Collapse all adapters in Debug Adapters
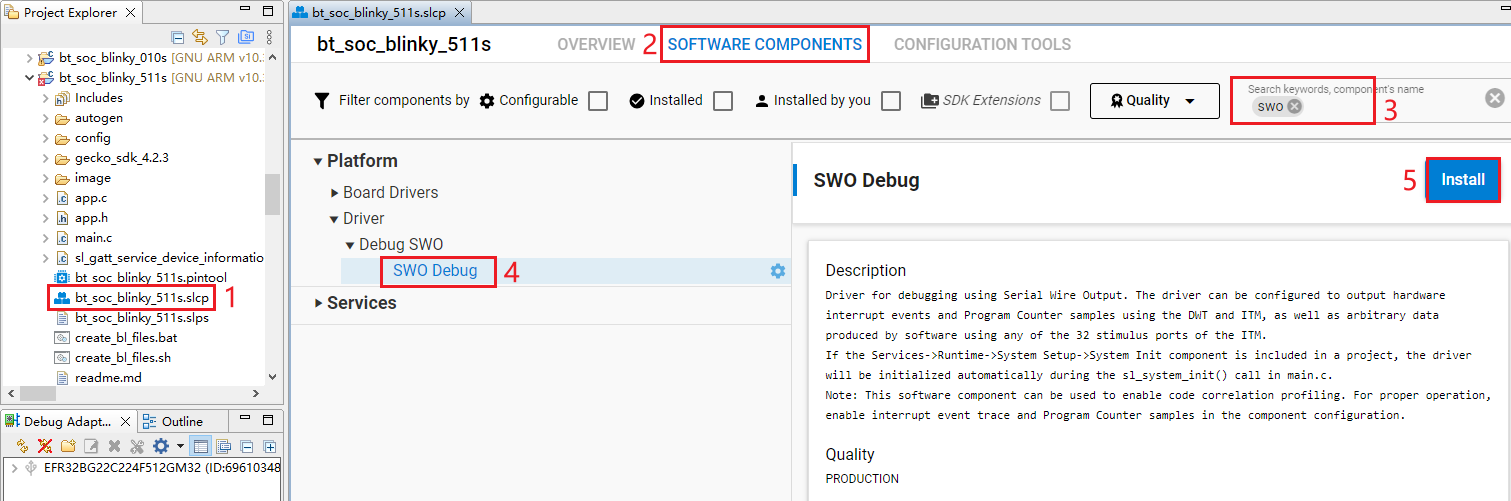The image size is (1511, 501). [247, 446]
